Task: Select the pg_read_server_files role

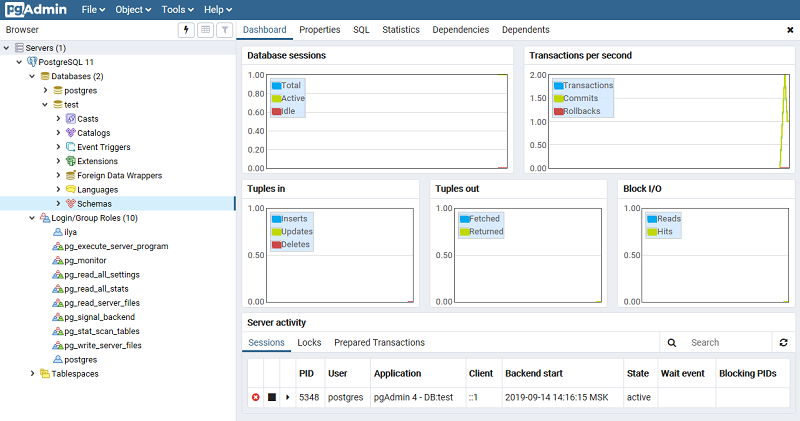Action: (x=102, y=303)
